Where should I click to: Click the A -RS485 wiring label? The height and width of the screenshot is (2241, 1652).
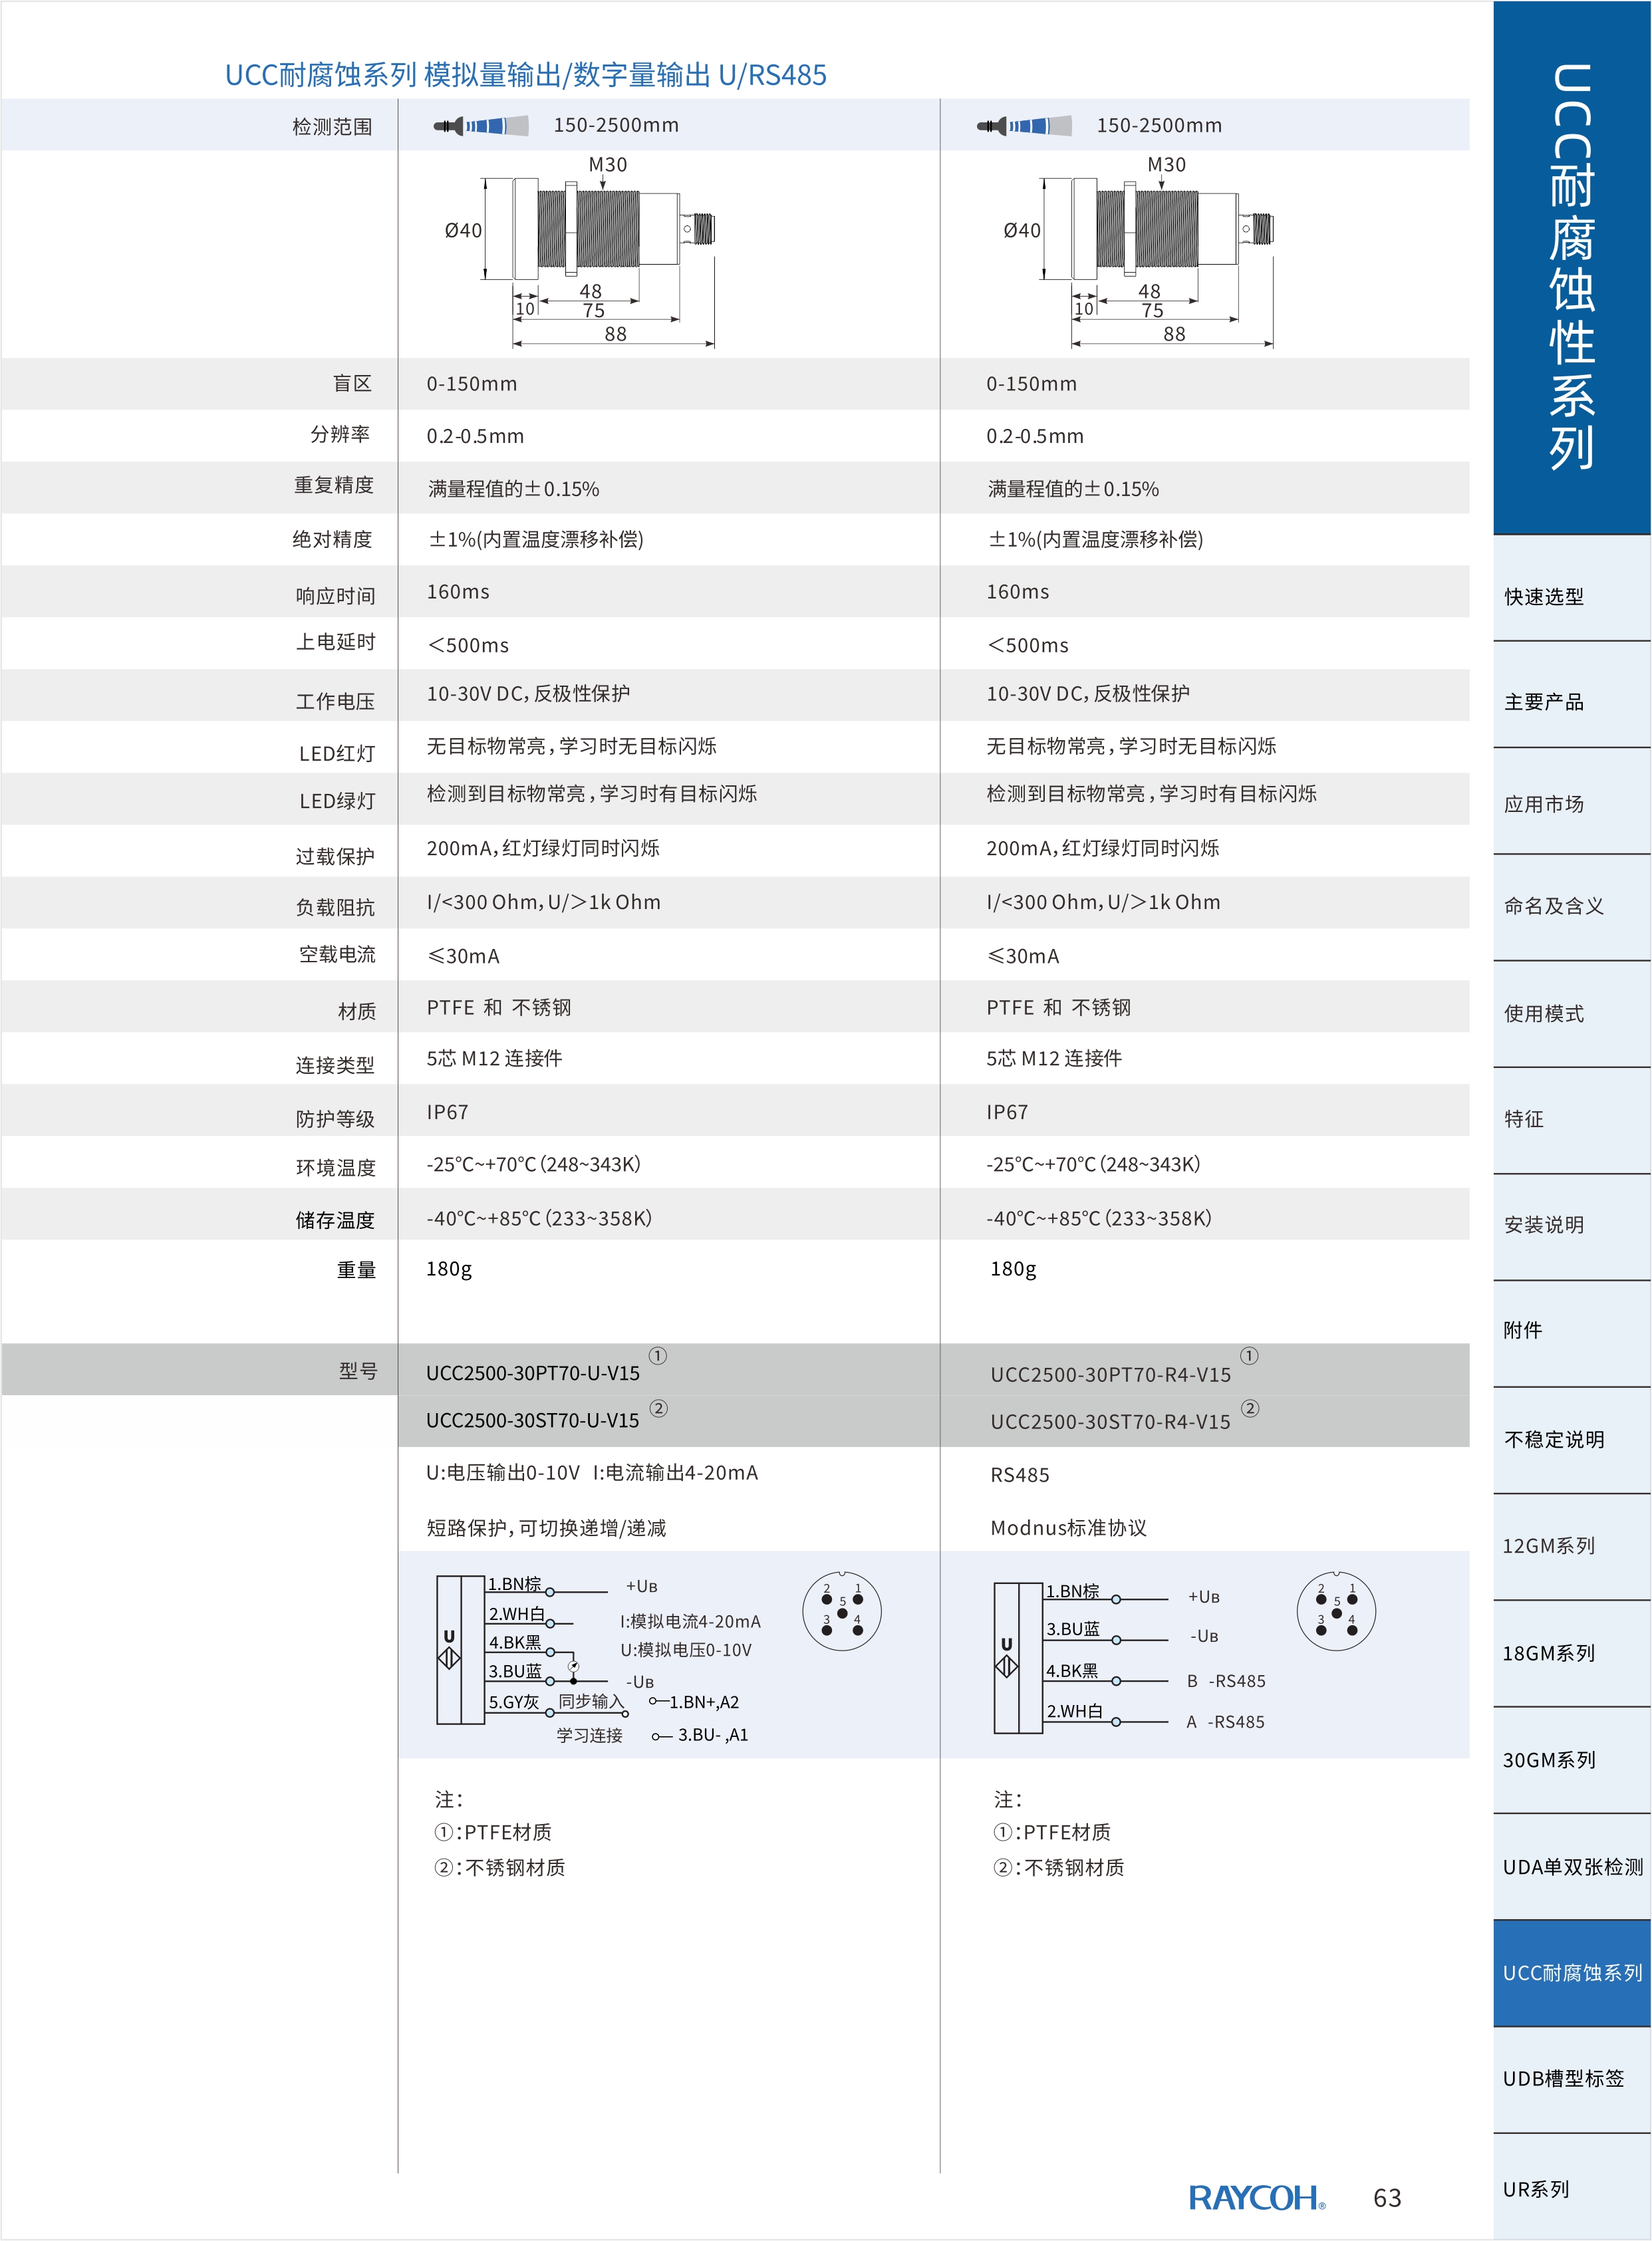[x=1226, y=1722]
